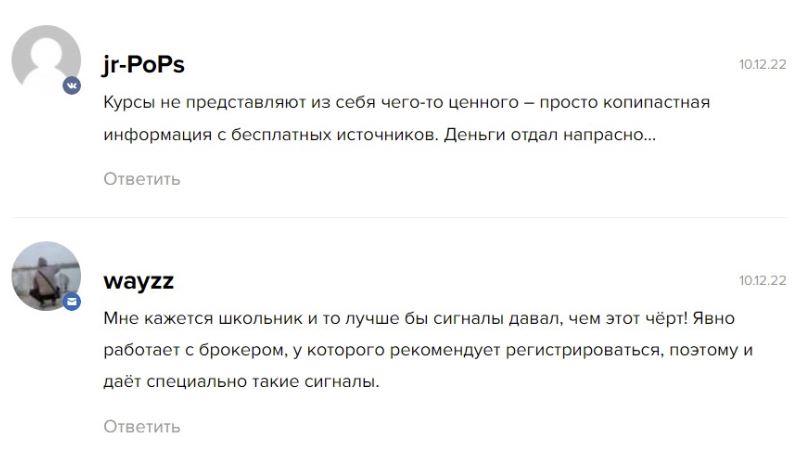Click the line "даёт специально такие сигналы."
Viewport: 801px width, 463px height.
pos(242,381)
